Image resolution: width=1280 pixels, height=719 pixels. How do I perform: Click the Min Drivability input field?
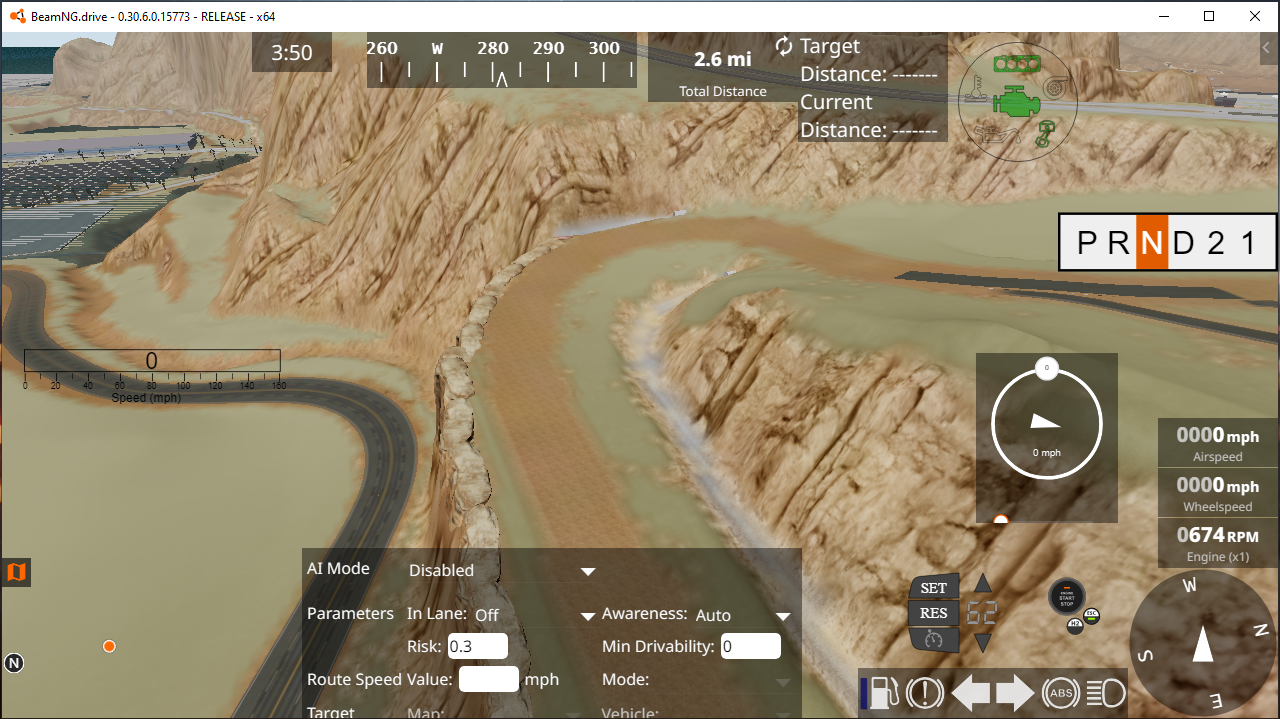(750, 646)
